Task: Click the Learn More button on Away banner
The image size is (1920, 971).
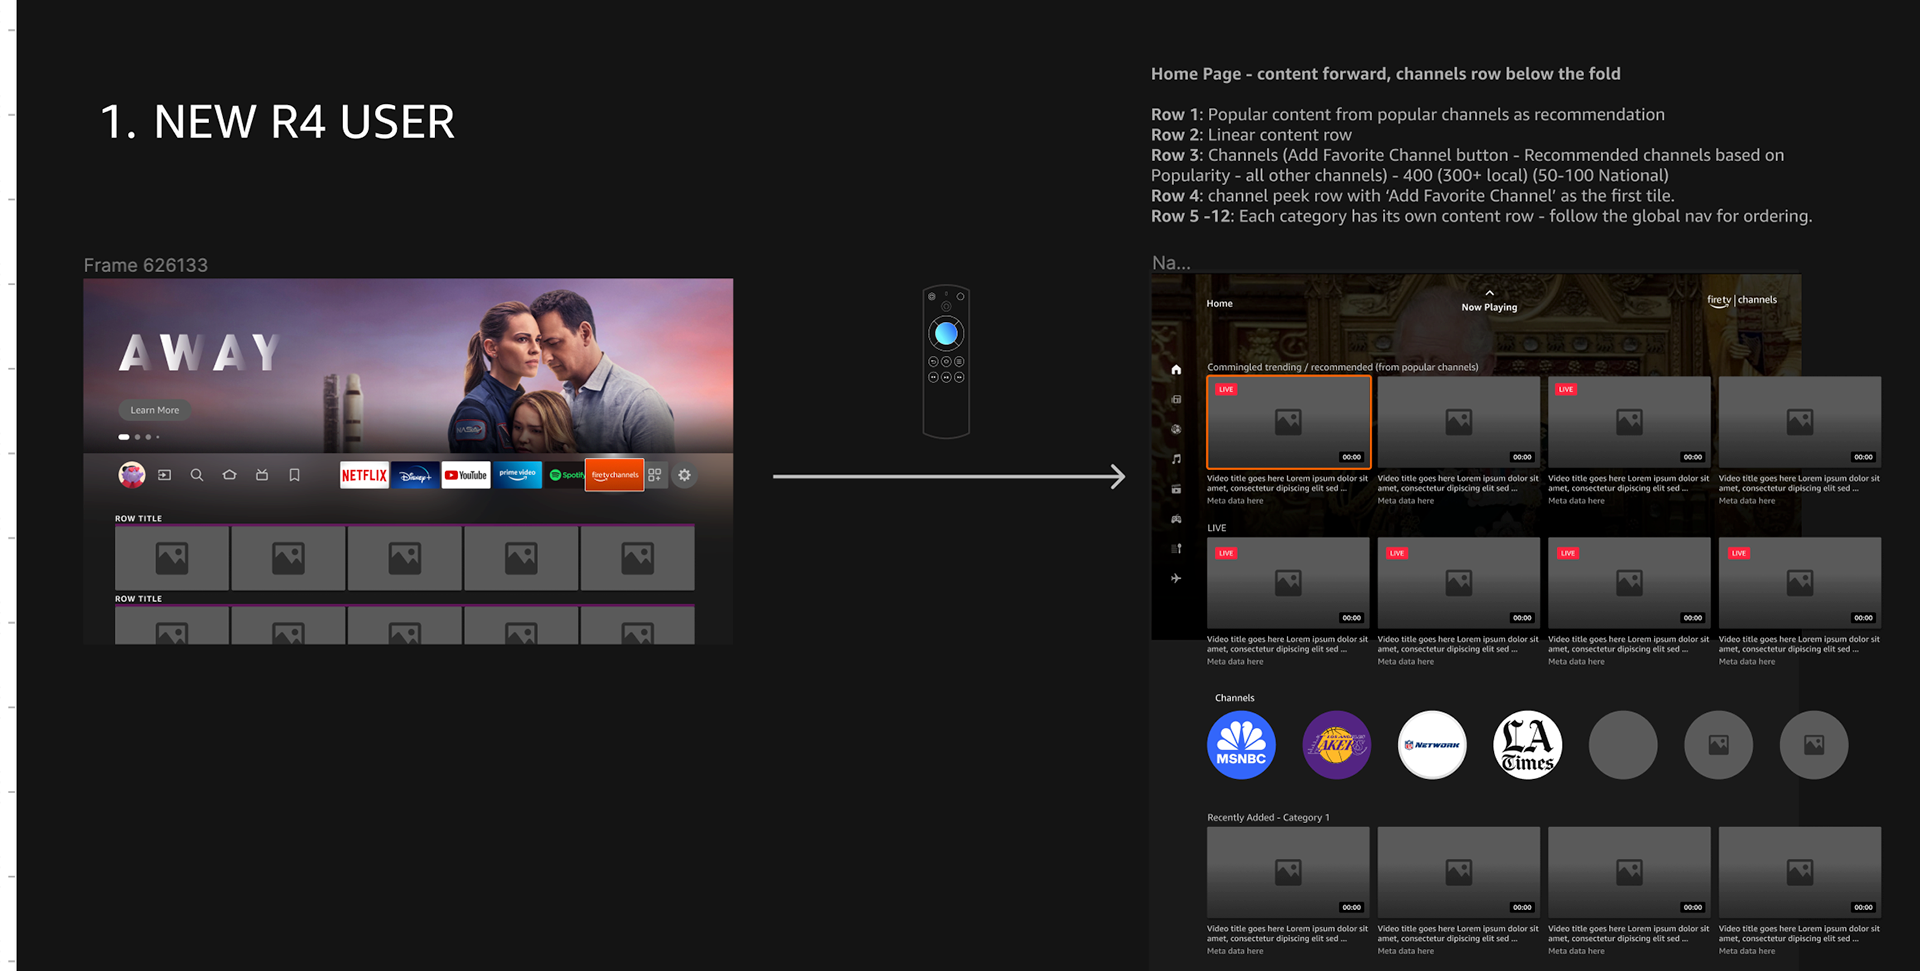Action: tap(155, 410)
